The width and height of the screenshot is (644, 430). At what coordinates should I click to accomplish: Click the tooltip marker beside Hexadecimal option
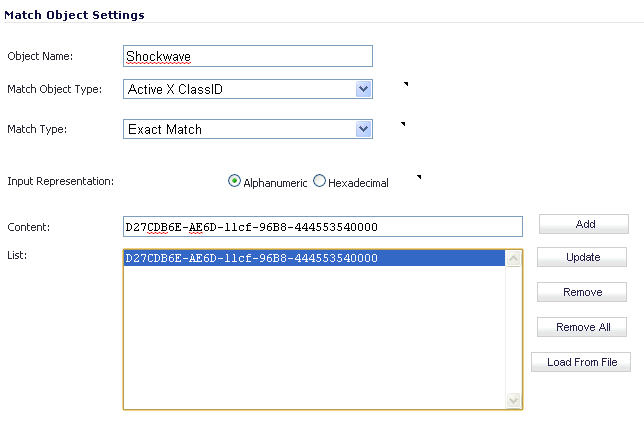[x=419, y=177]
